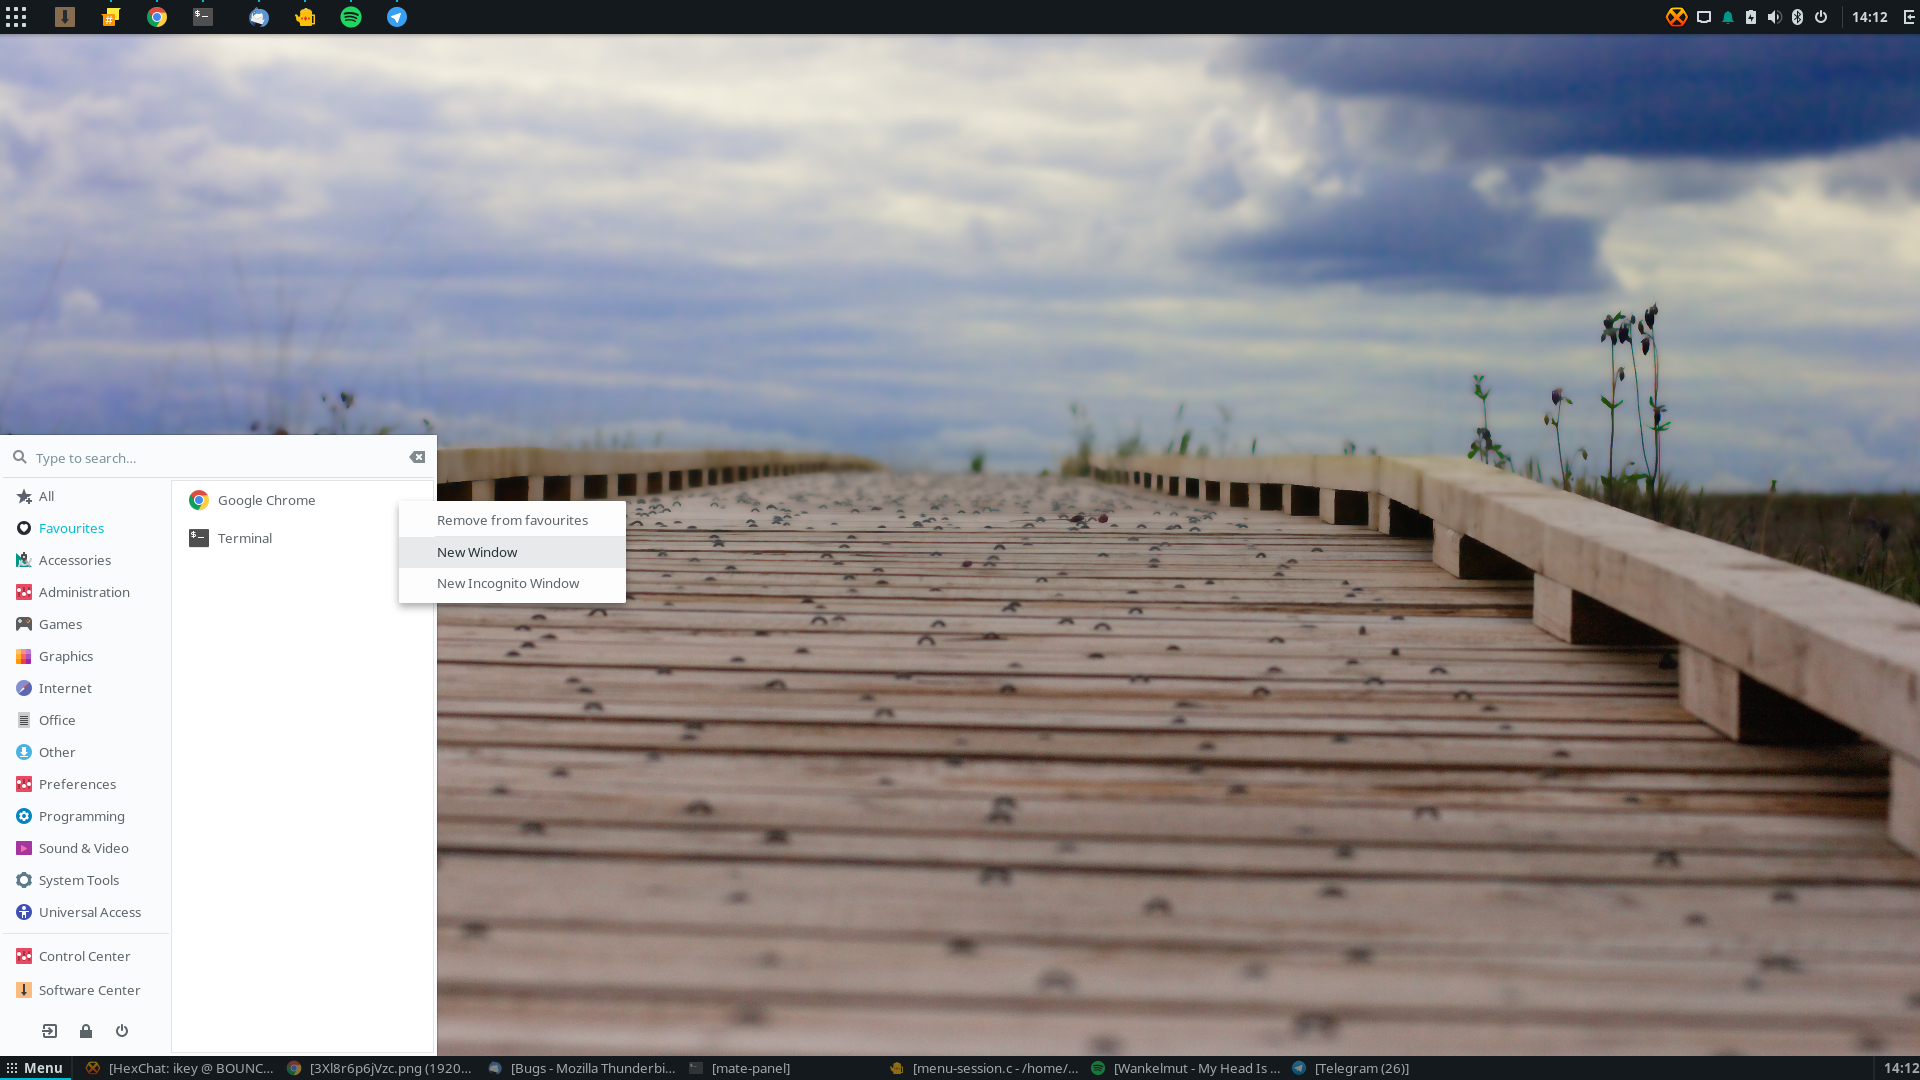Open the volume control icon
This screenshot has height=1080, width=1920.
[1774, 17]
